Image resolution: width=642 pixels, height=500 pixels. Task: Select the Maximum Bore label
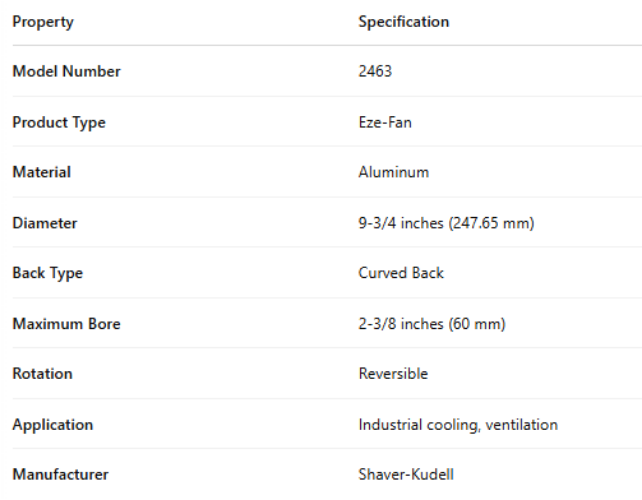click(66, 324)
